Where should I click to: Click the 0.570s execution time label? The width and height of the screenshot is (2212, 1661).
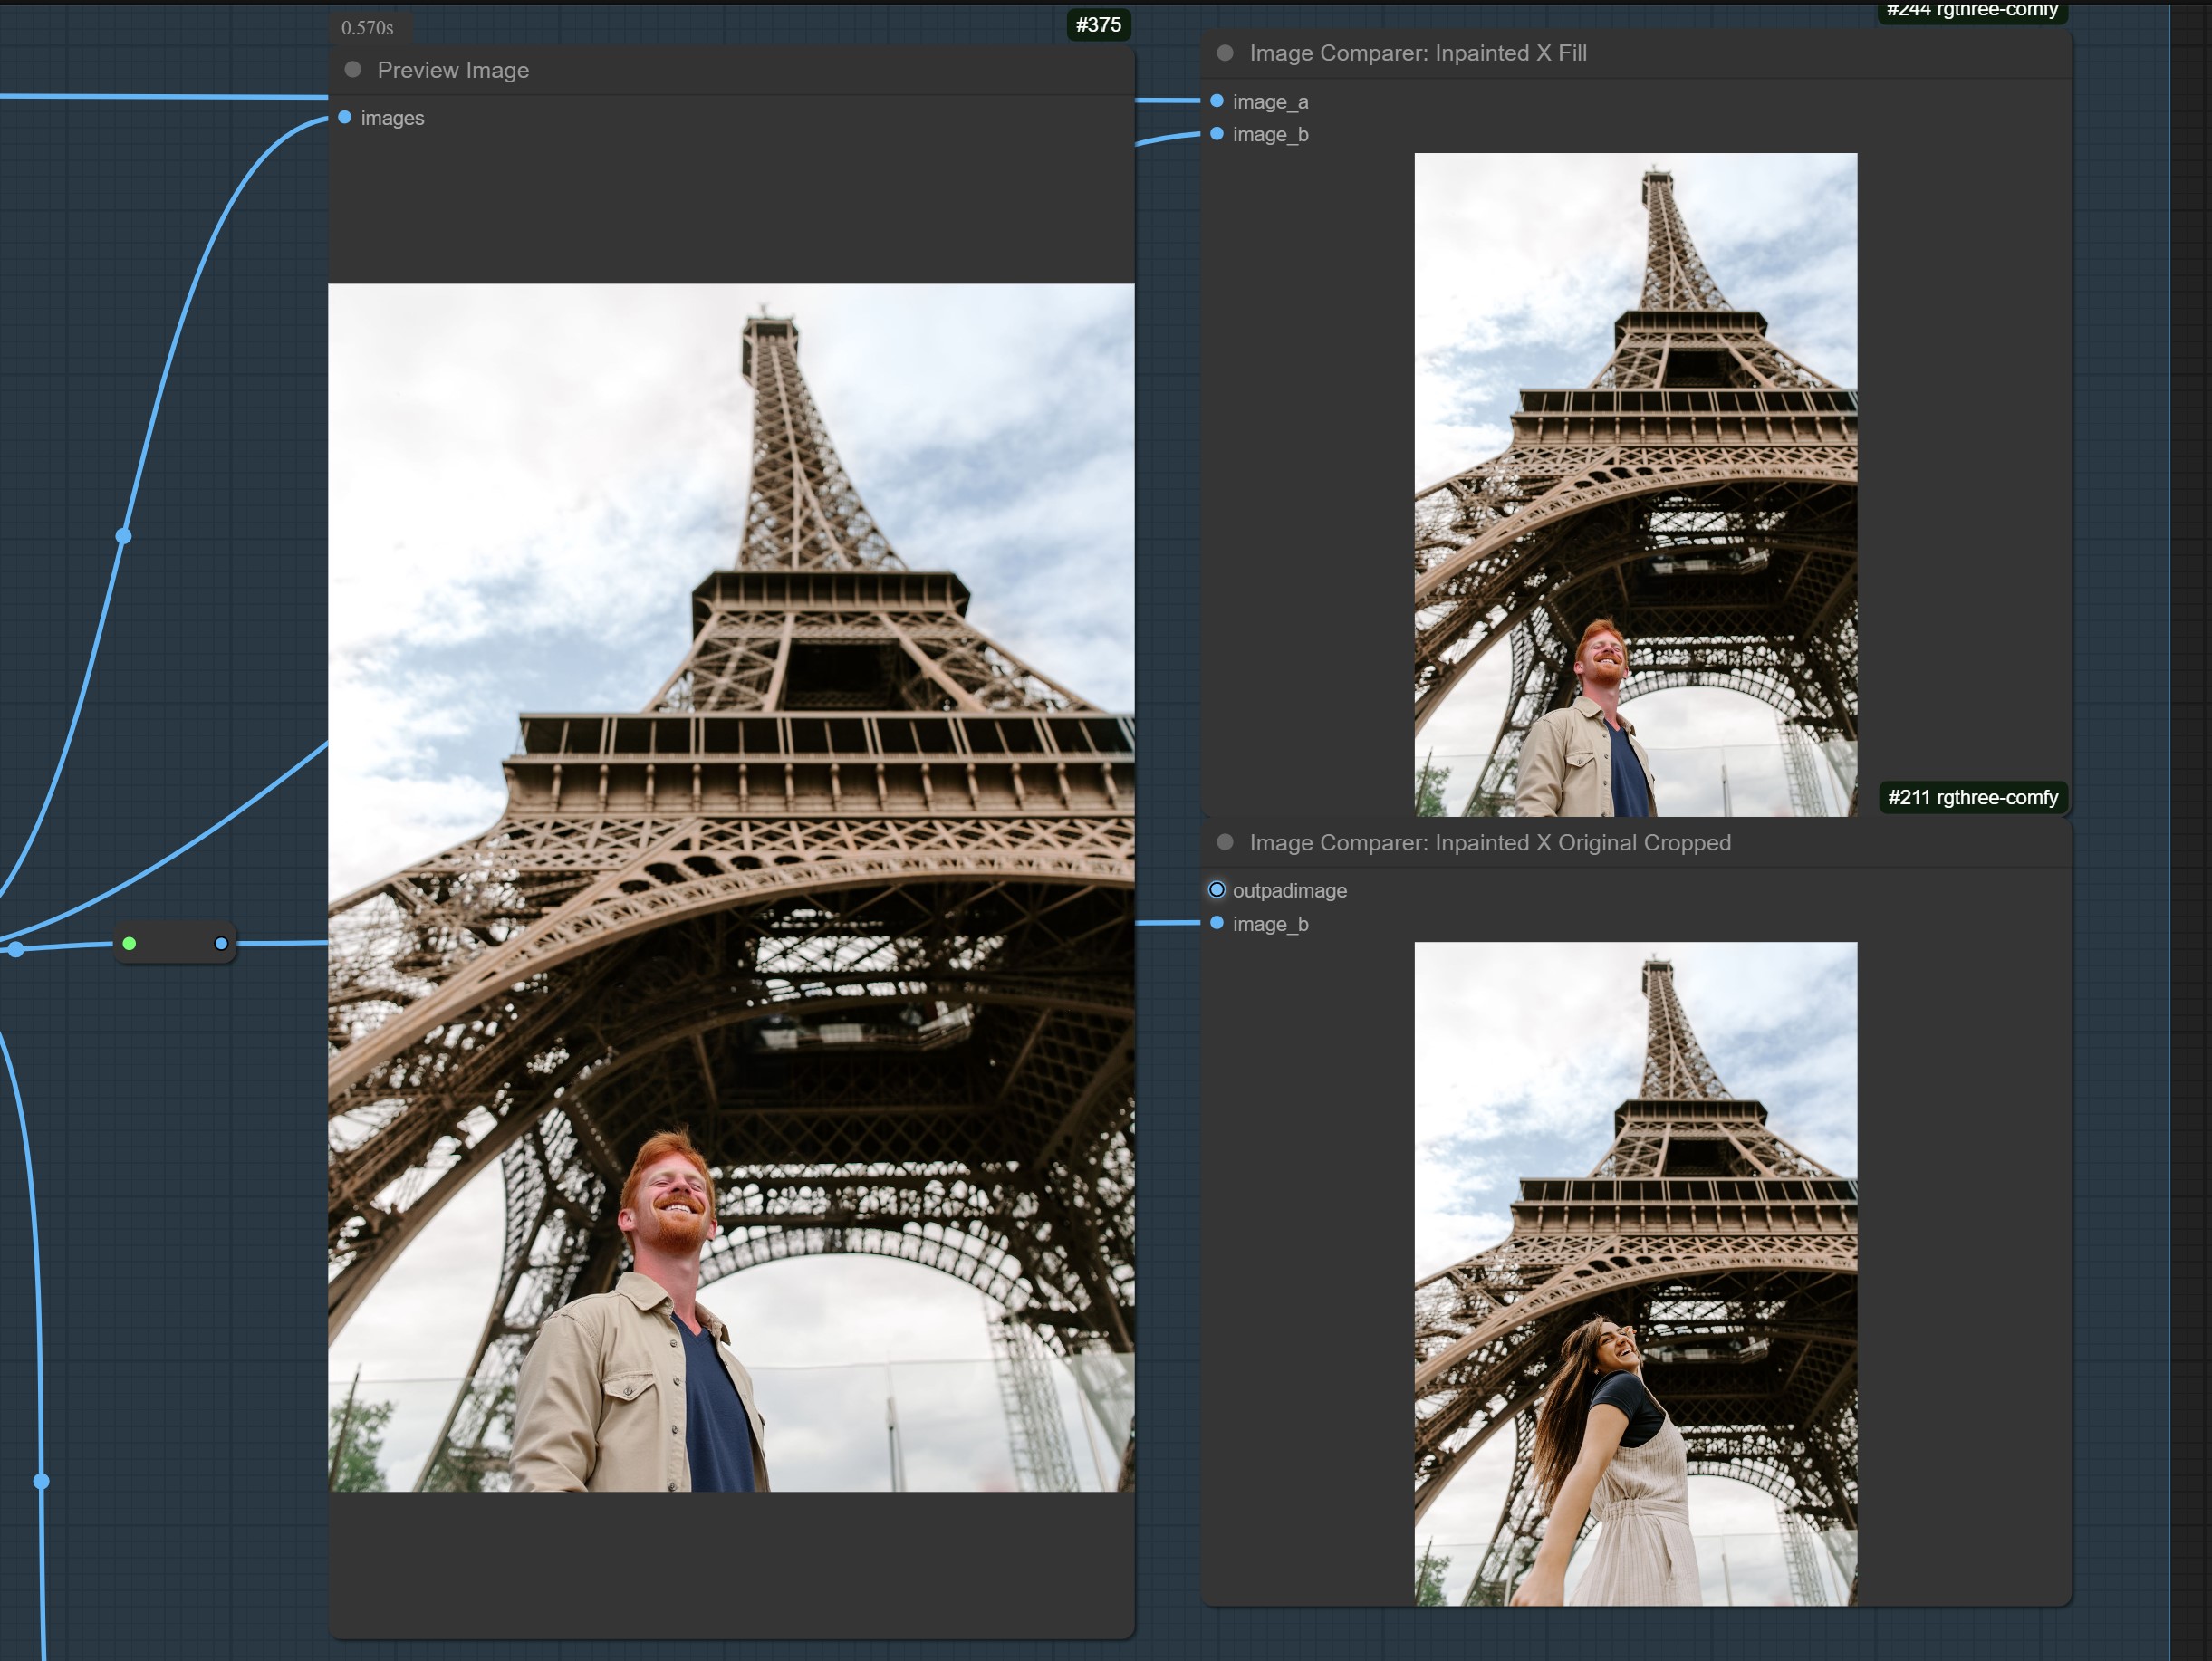pos(367,28)
